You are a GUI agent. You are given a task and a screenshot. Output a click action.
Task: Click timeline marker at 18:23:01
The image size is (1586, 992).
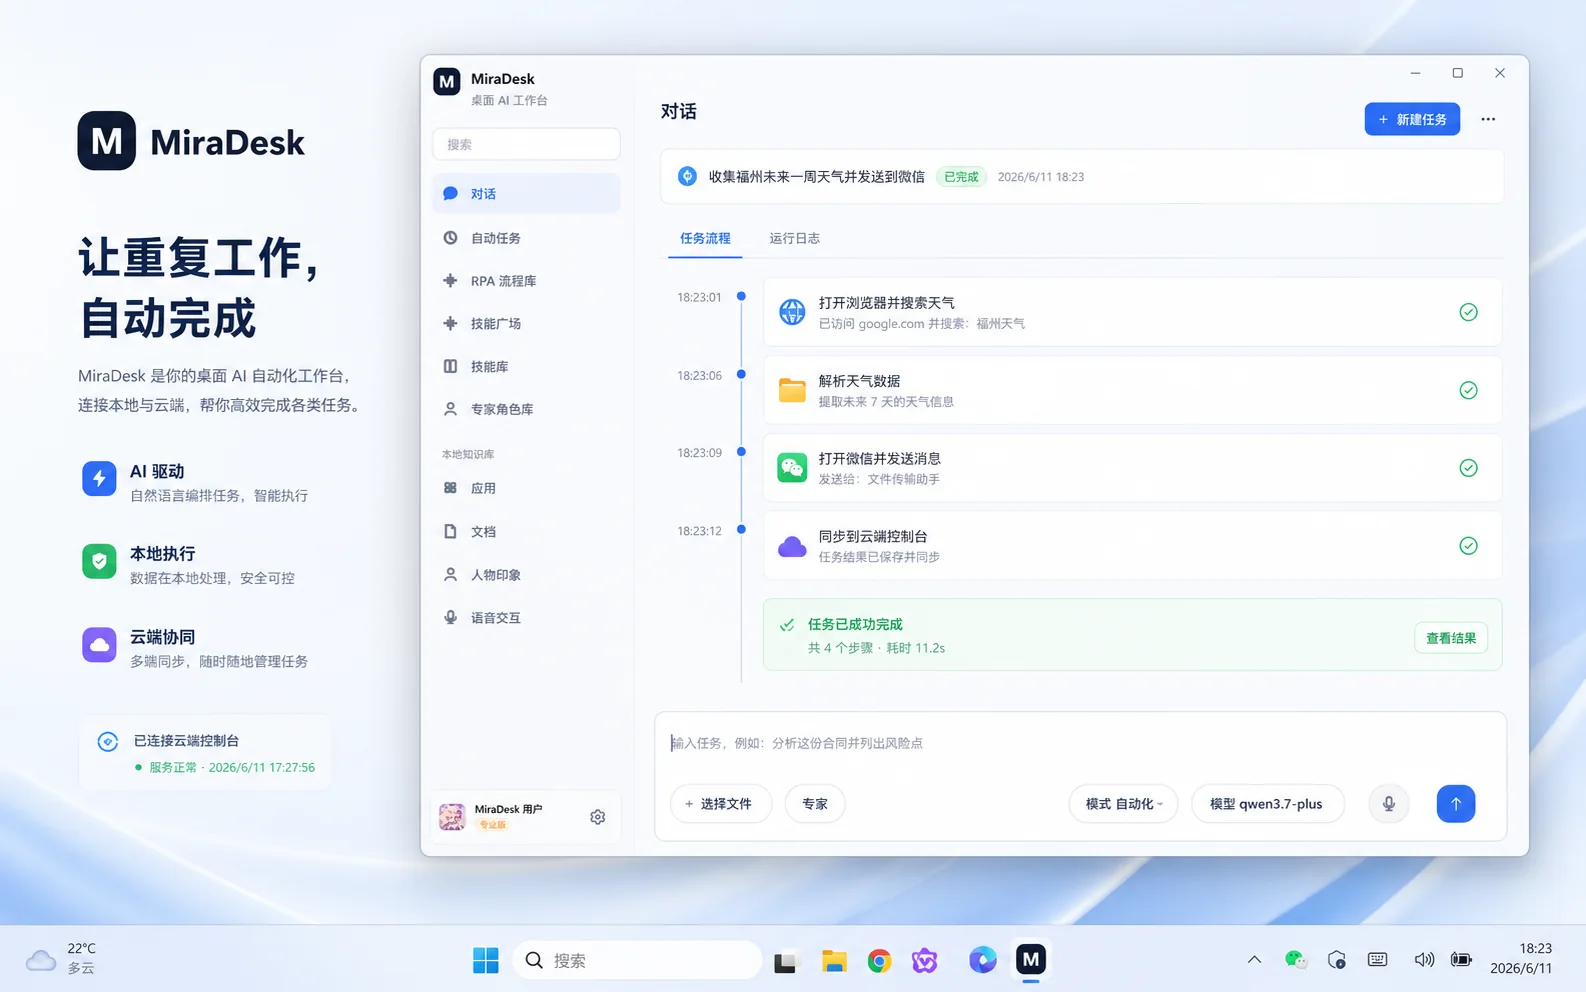741,296
